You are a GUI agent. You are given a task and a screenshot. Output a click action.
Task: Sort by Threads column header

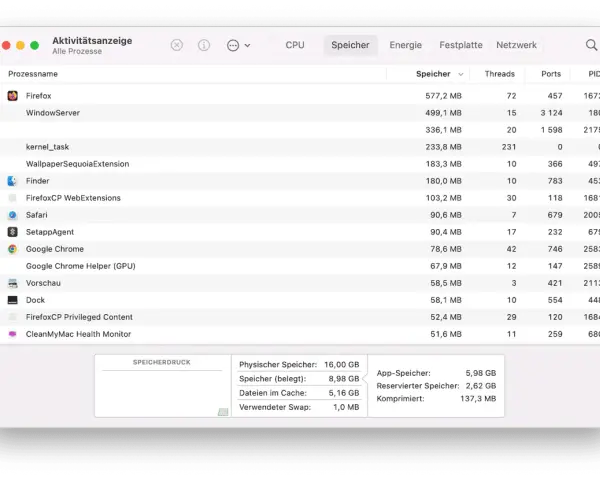[499, 74]
